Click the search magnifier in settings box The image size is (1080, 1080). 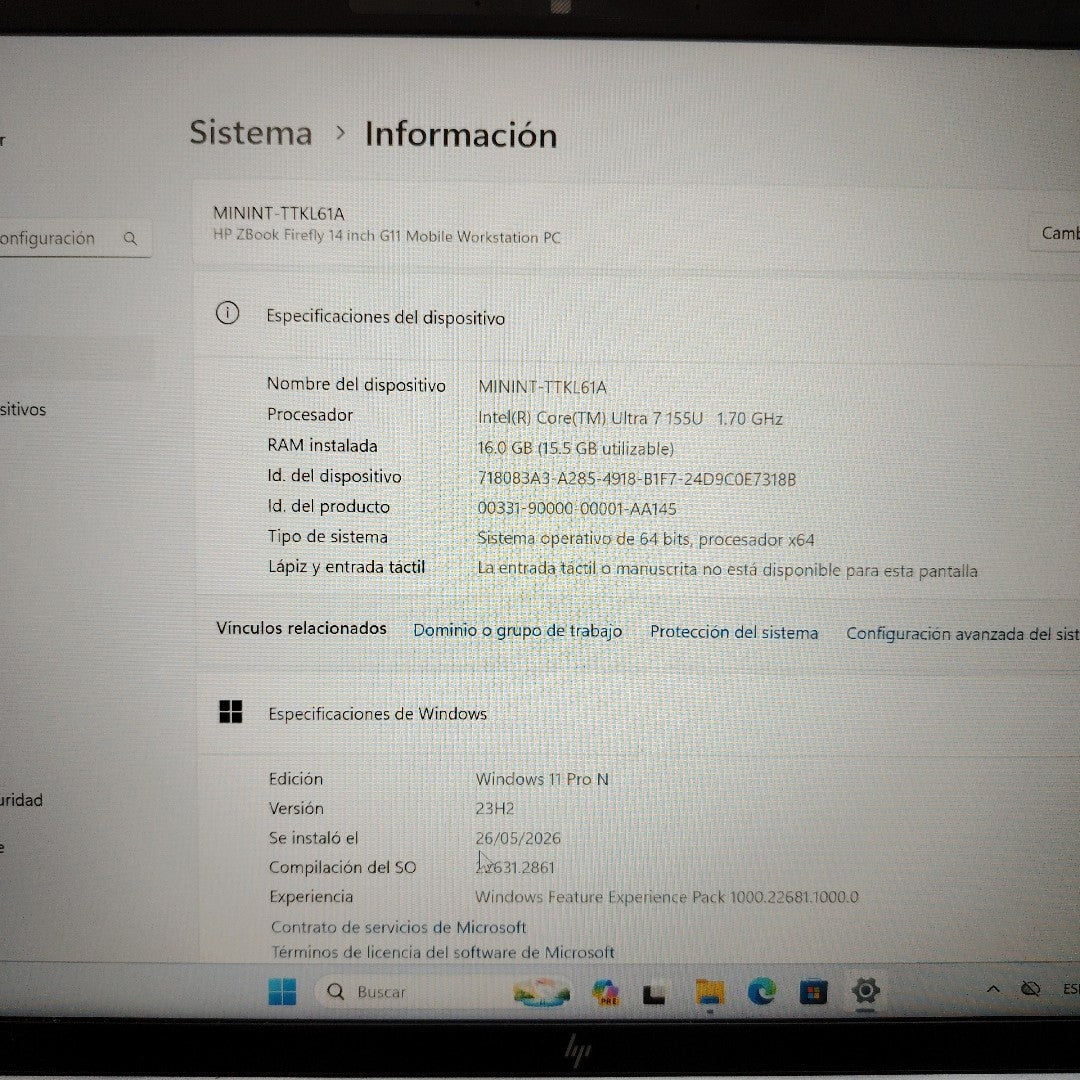coord(130,239)
